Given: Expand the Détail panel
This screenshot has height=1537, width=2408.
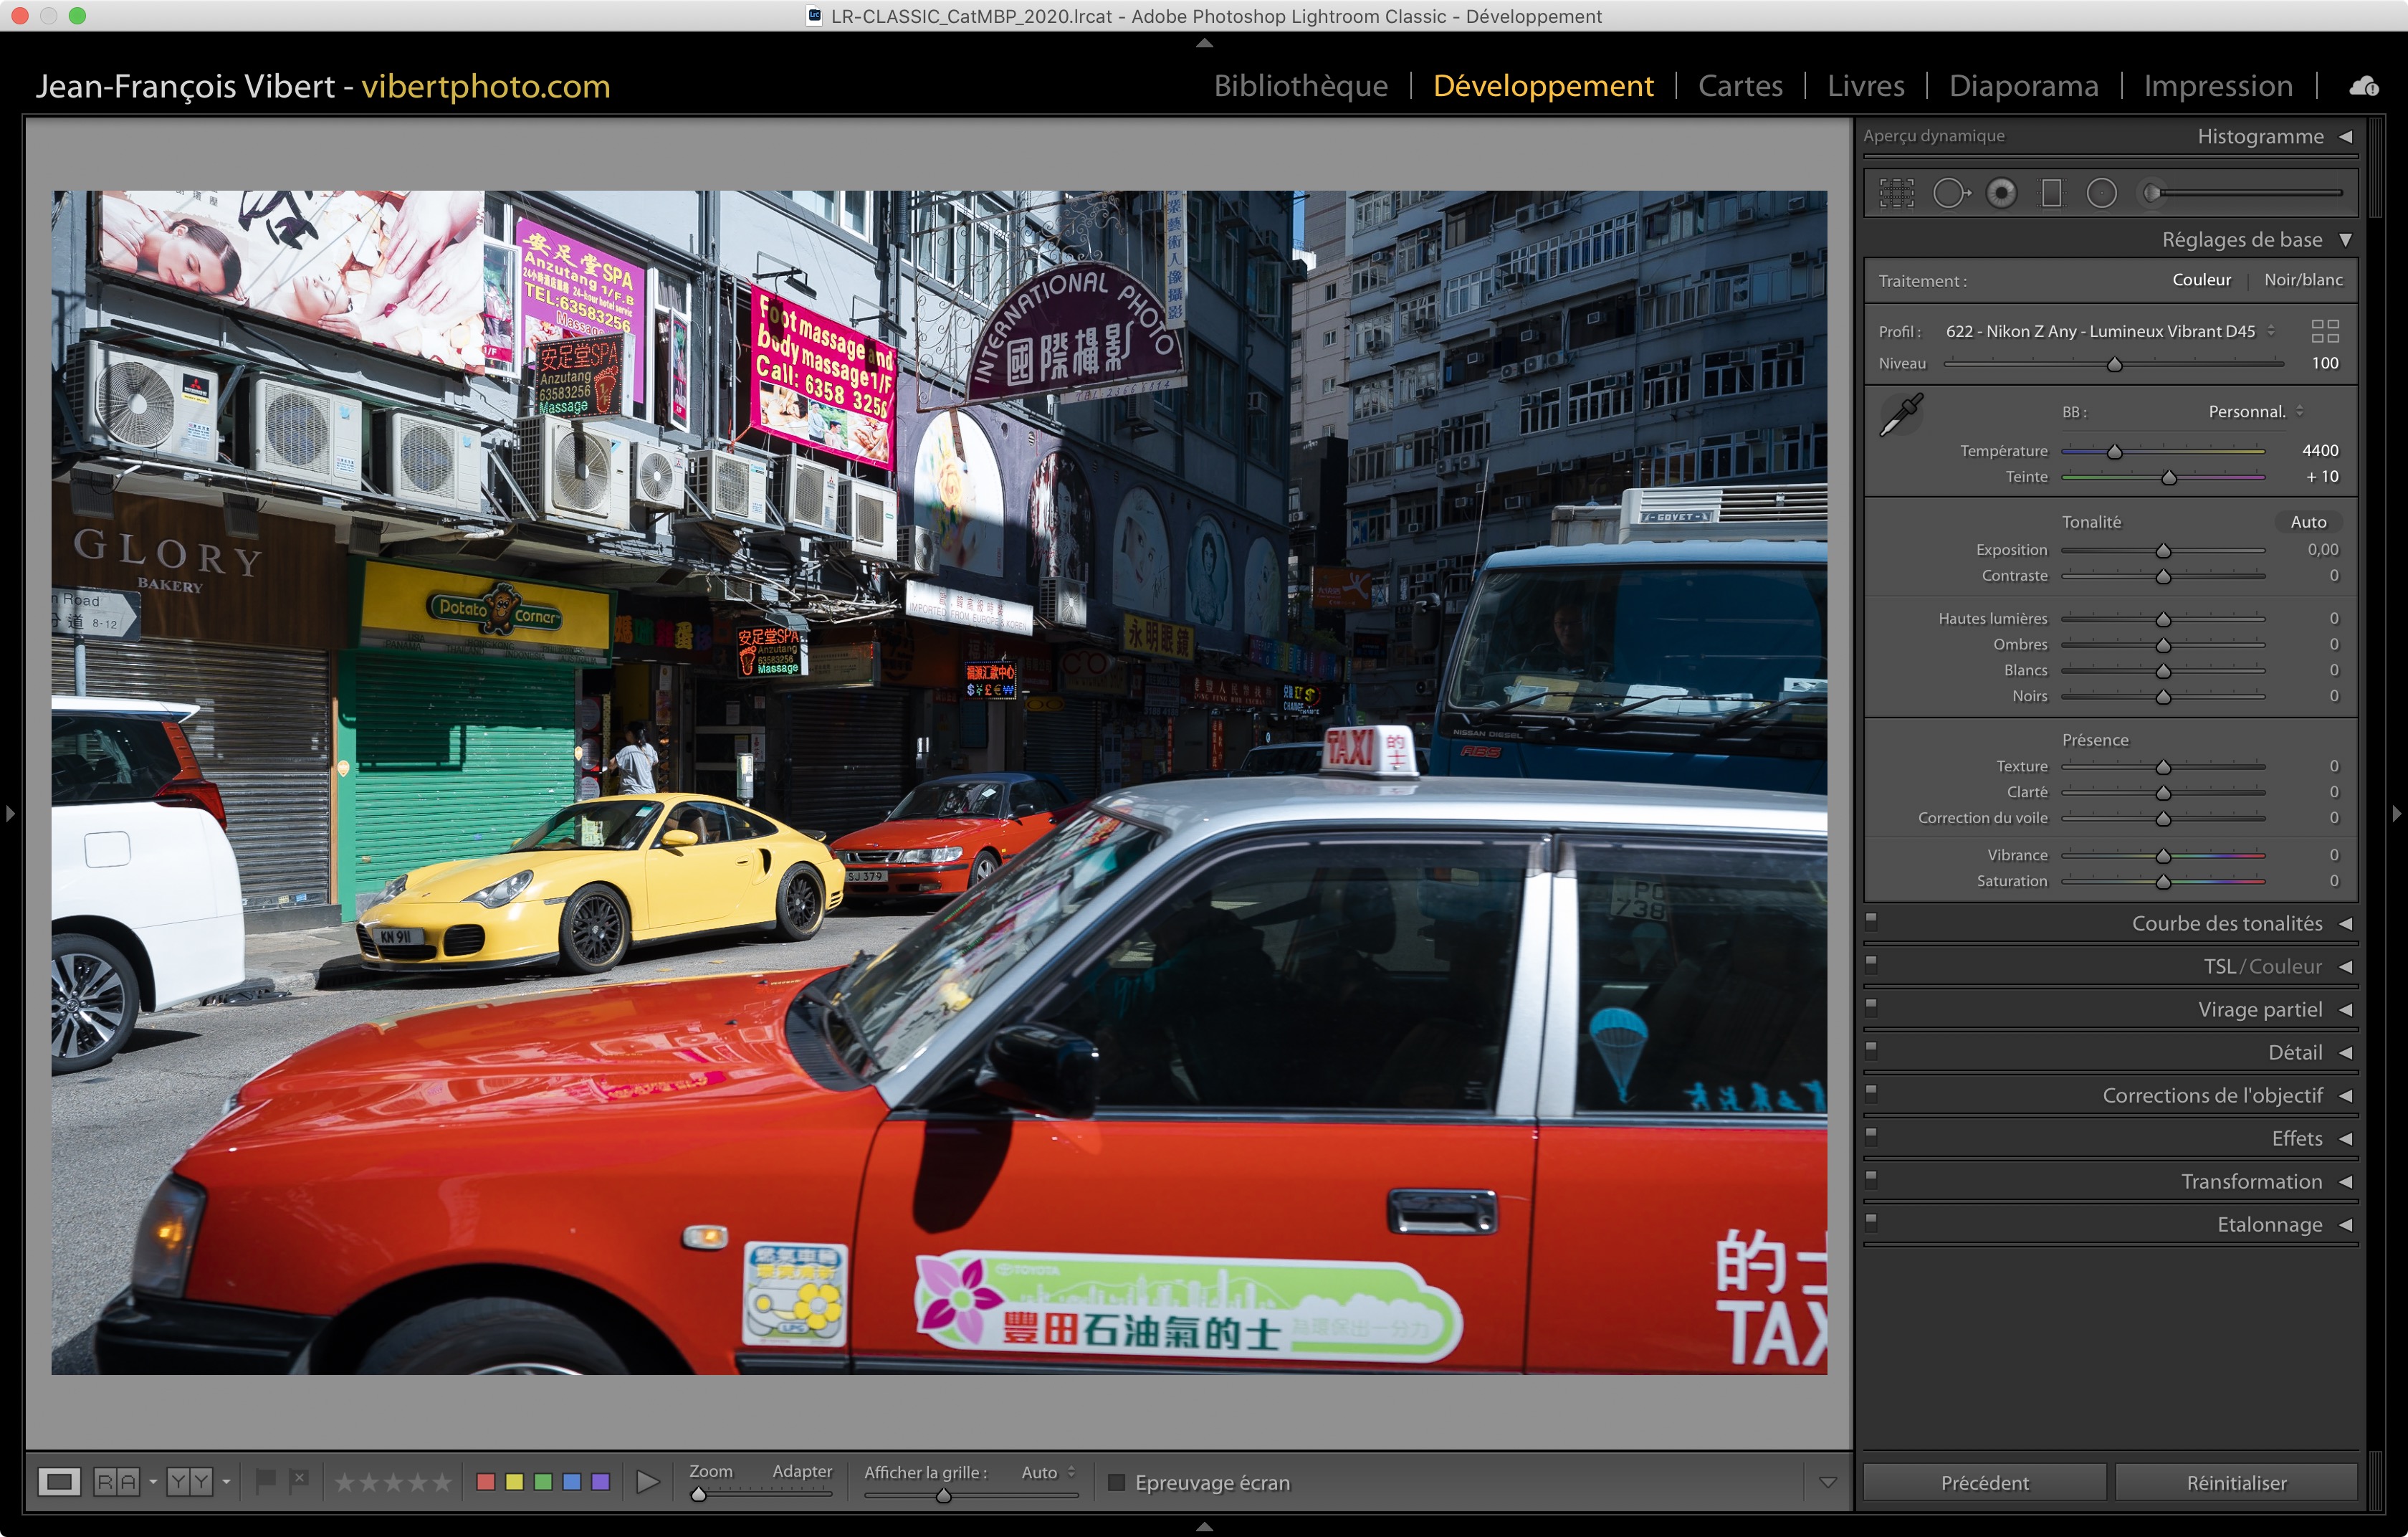Looking at the screenshot, I should 2295,1052.
